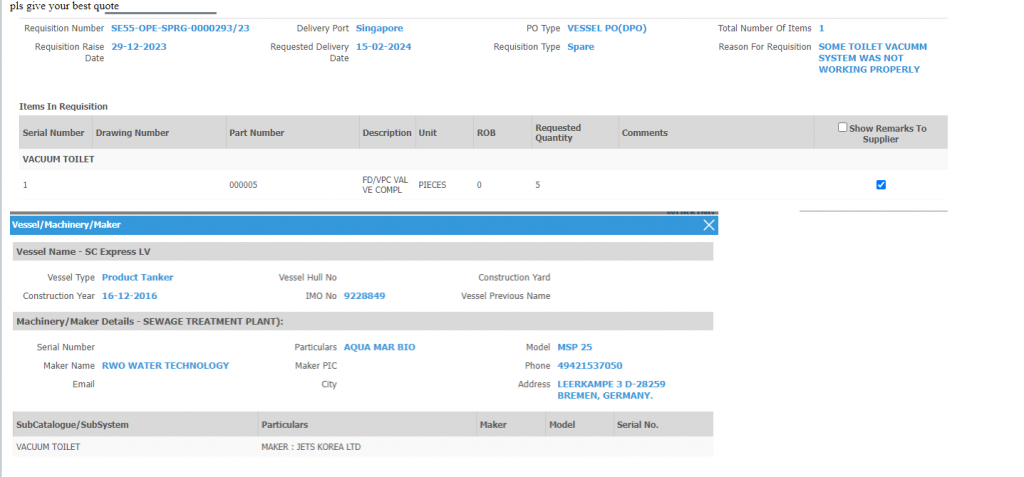
Task: Click IMO number 9228849
Action: click(x=364, y=296)
